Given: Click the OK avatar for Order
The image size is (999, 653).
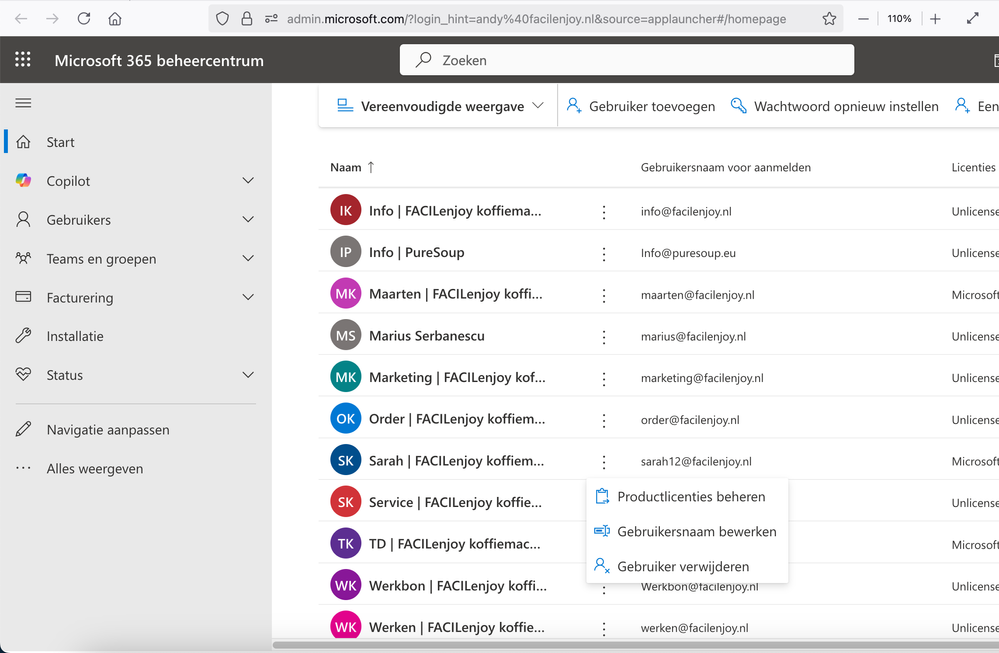Looking at the screenshot, I should [x=345, y=419].
